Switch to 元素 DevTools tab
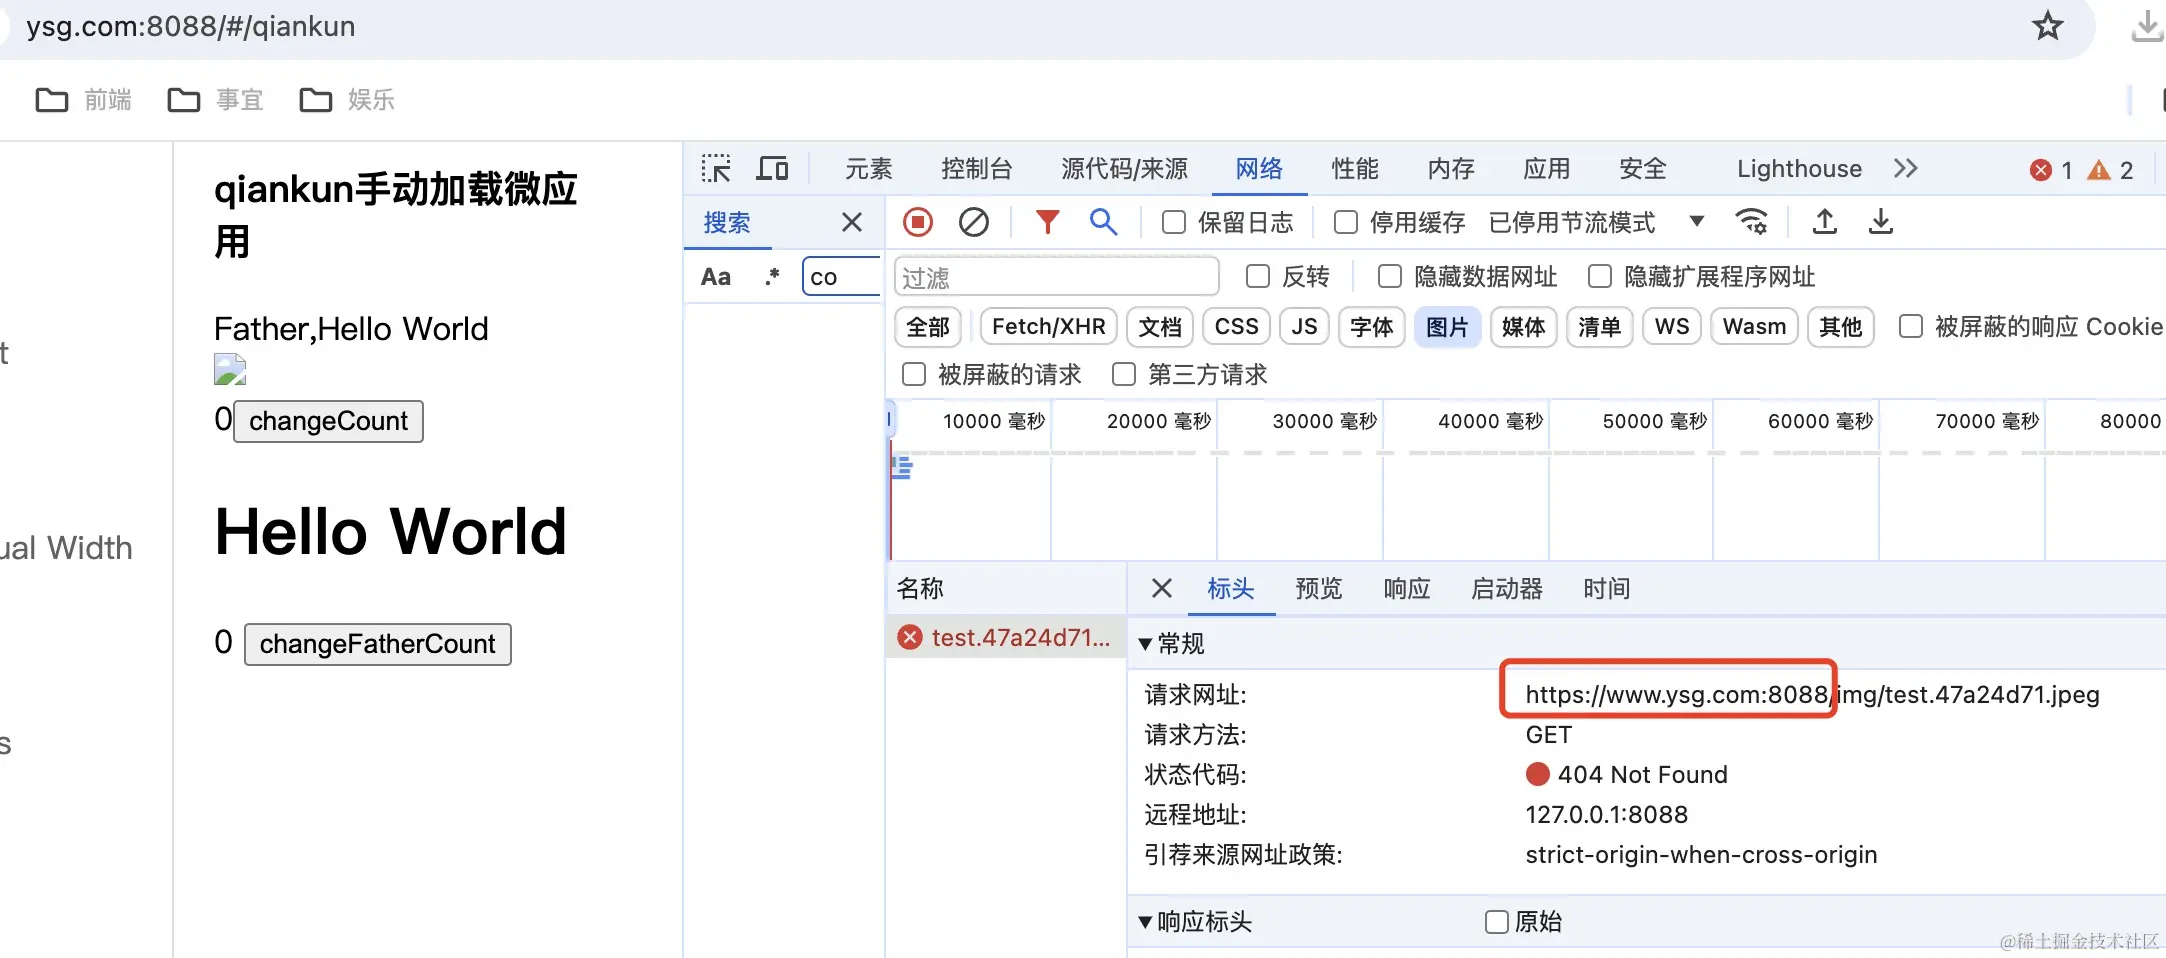The width and height of the screenshot is (2166, 958). (868, 168)
